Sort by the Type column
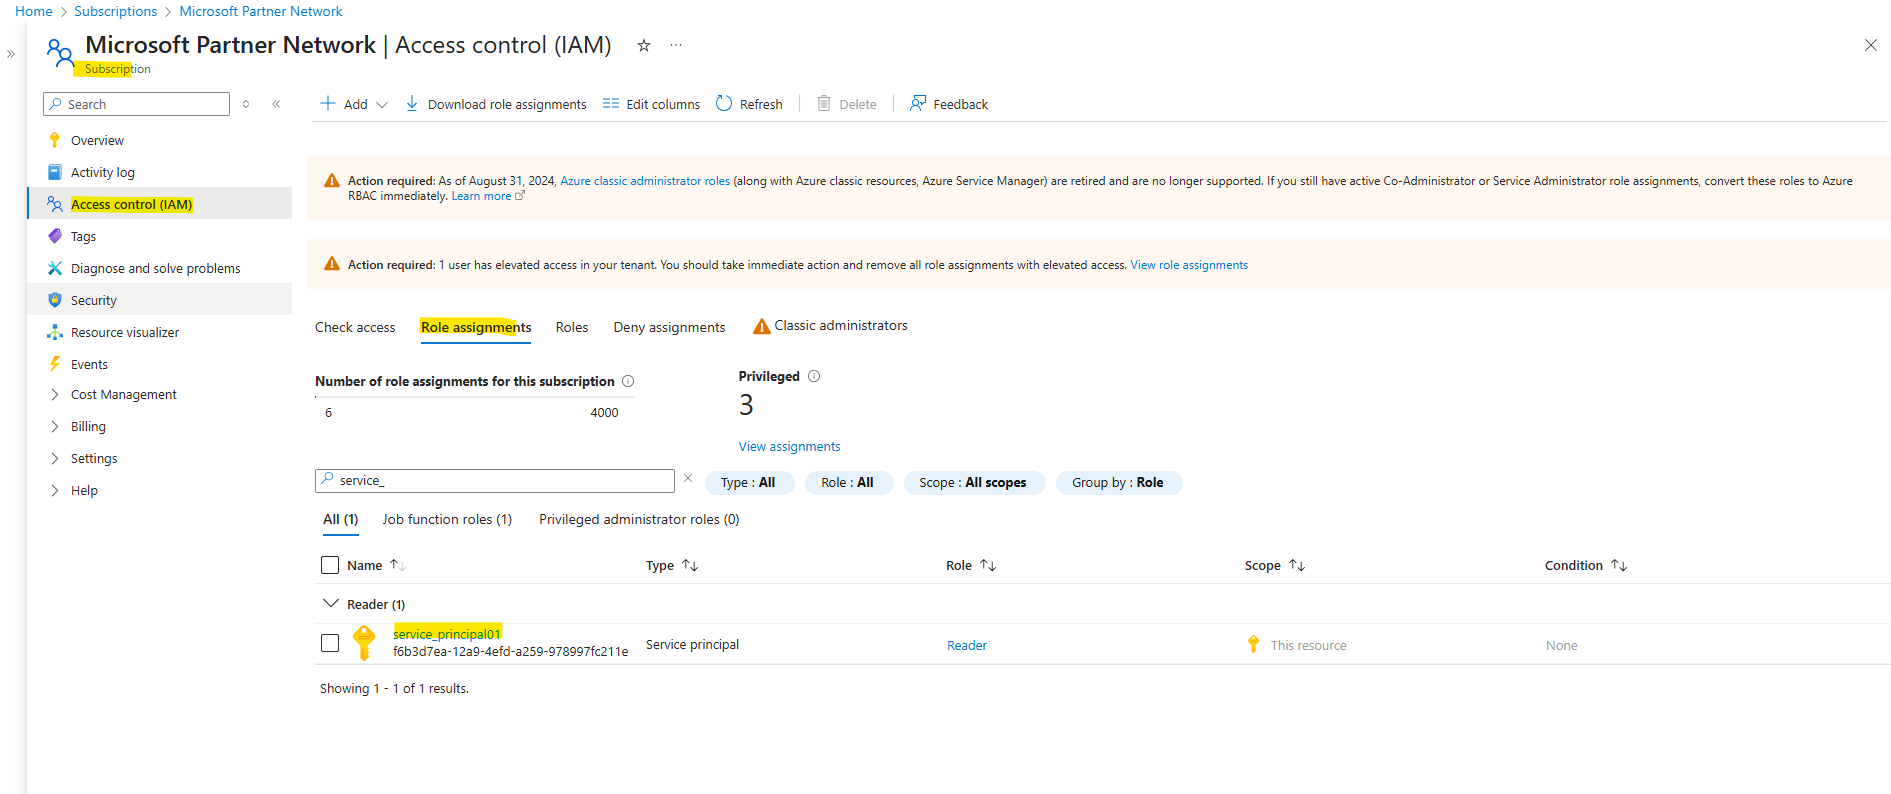This screenshot has height=794, width=1891. tap(672, 565)
